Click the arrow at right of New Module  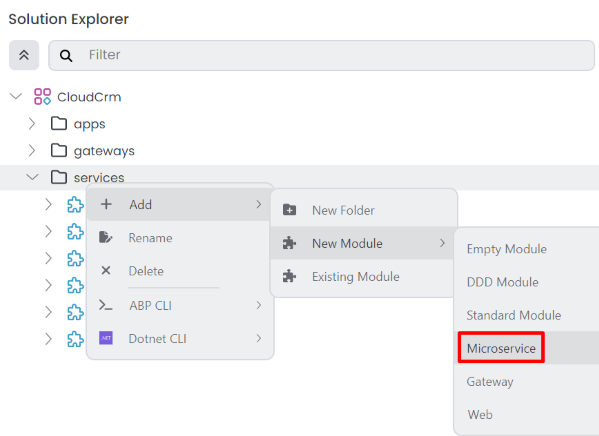pyautogui.click(x=442, y=243)
